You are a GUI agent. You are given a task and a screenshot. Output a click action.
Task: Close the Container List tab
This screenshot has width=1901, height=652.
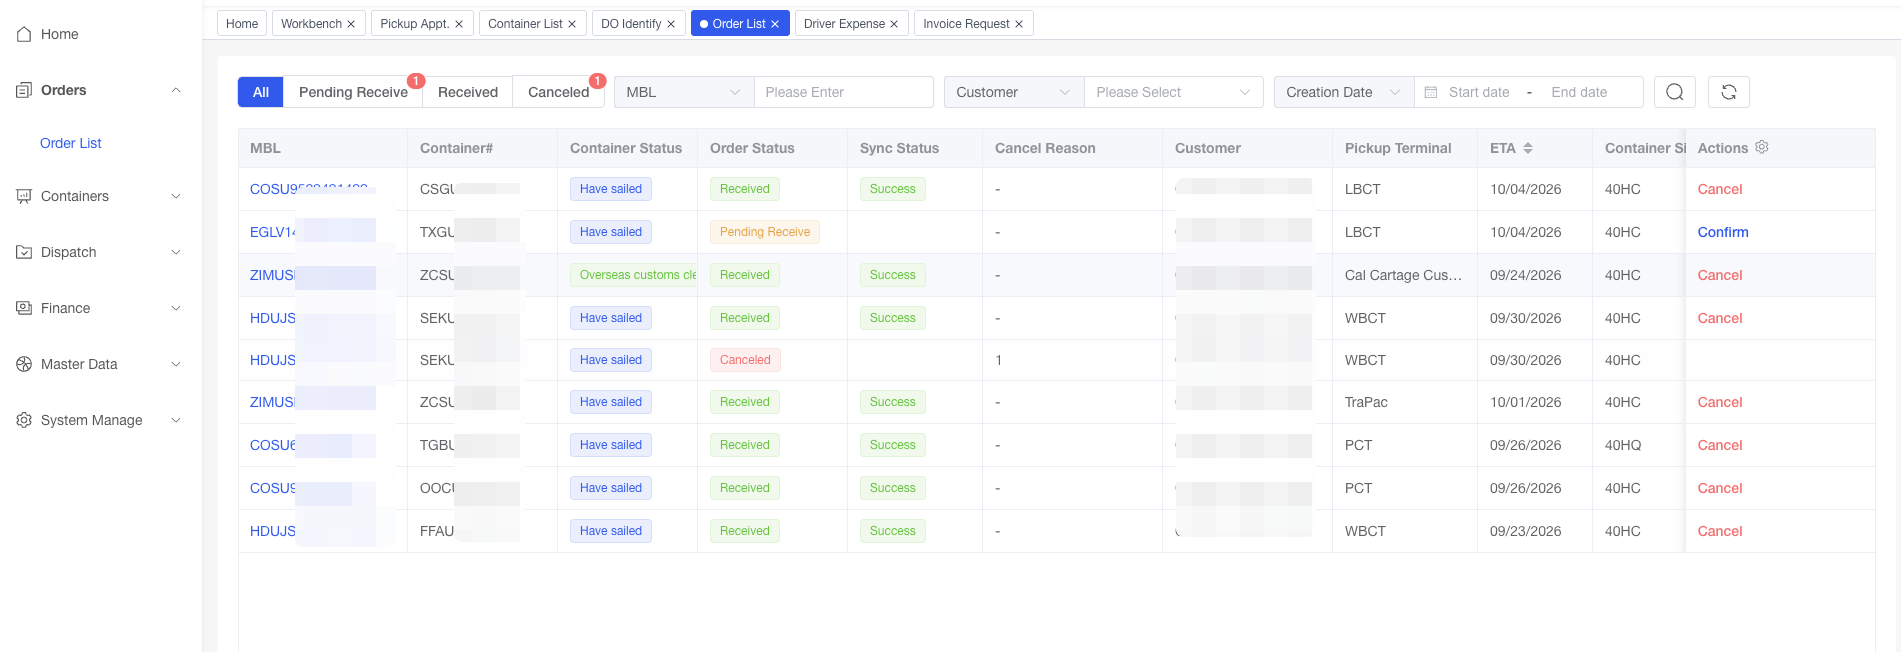[572, 24]
